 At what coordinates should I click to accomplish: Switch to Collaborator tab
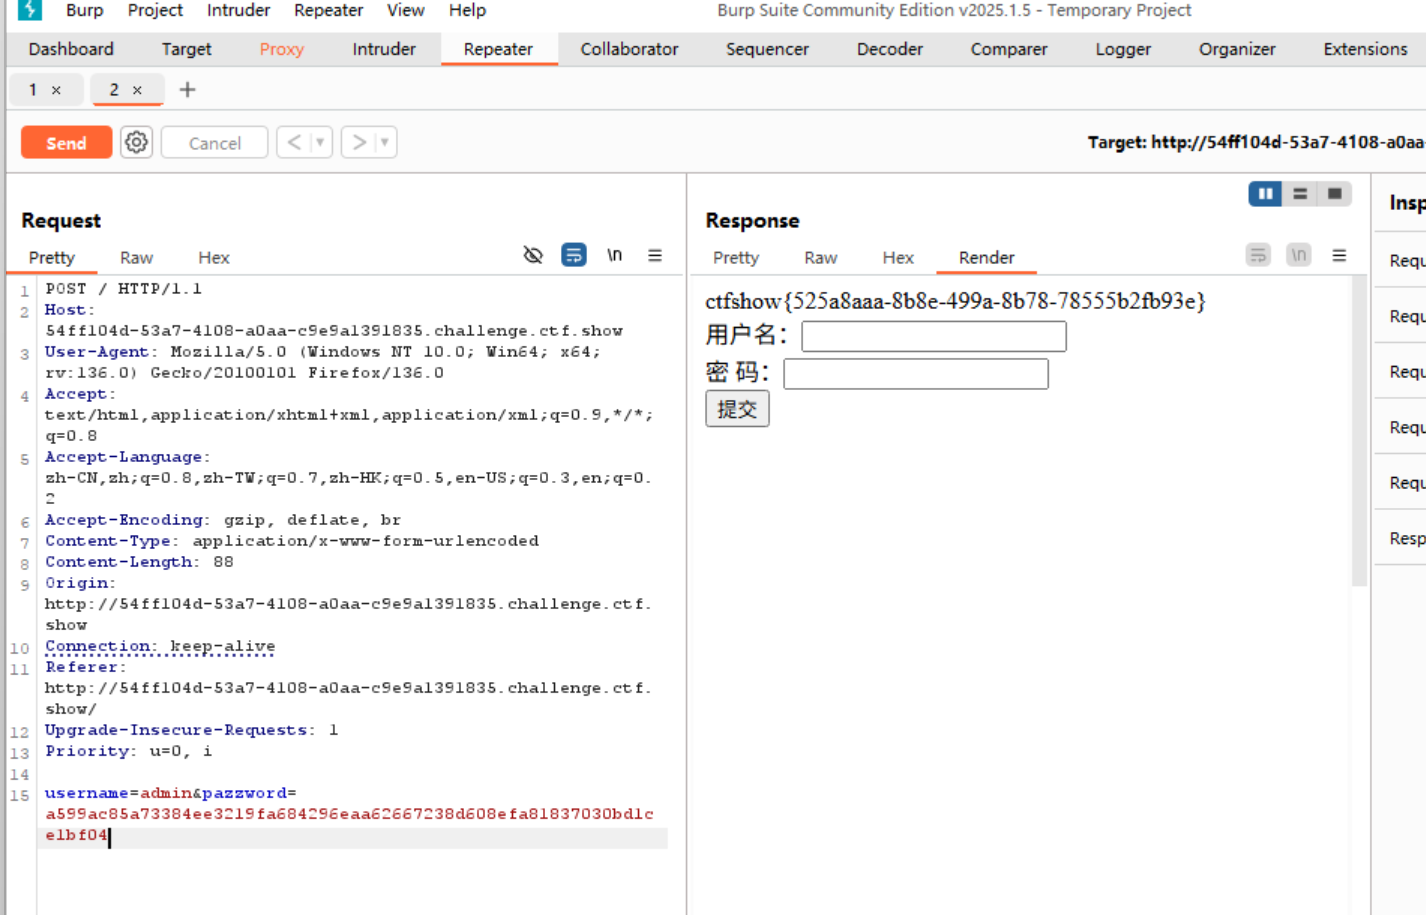(x=629, y=49)
